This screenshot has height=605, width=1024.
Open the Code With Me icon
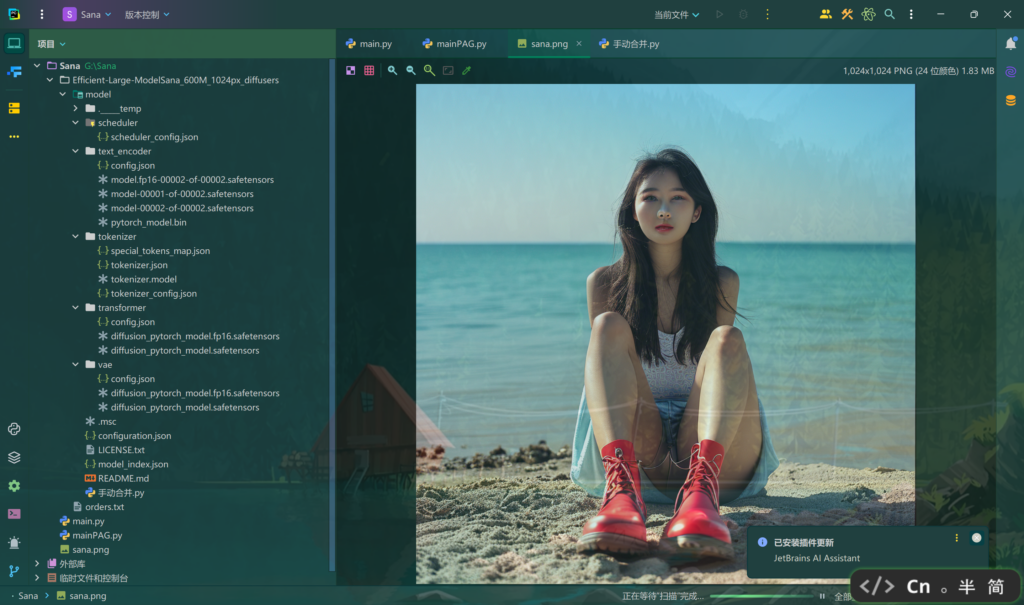pyautogui.click(x=825, y=15)
